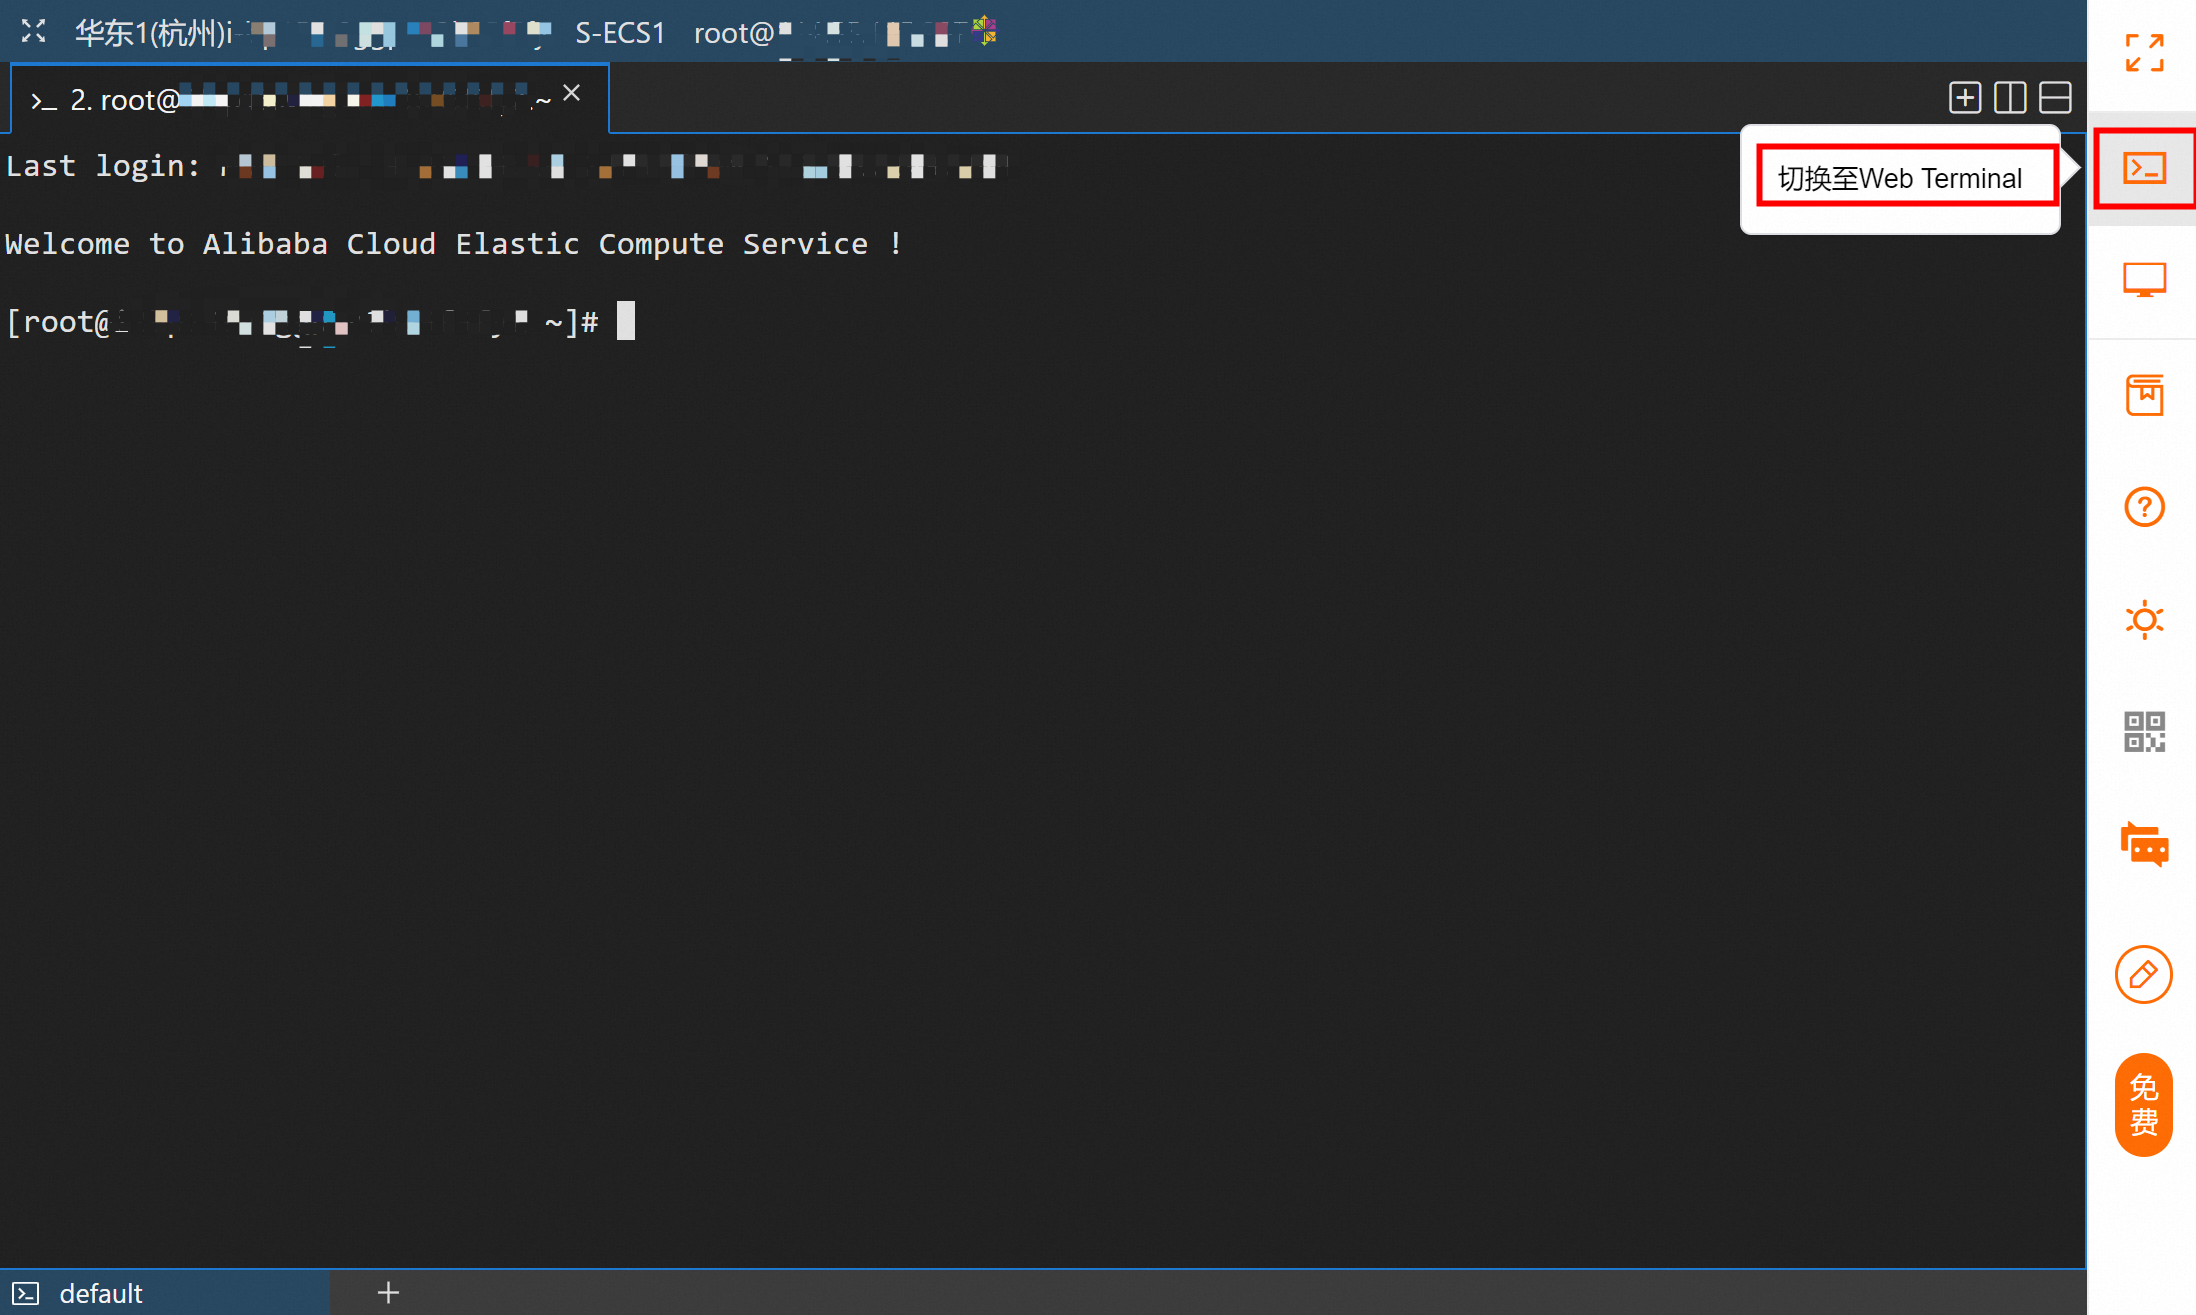The width and height of the screenshot is (2196, 1315).
Task: Open the remote desktop monitor icon
Action: pos(2144,281)
